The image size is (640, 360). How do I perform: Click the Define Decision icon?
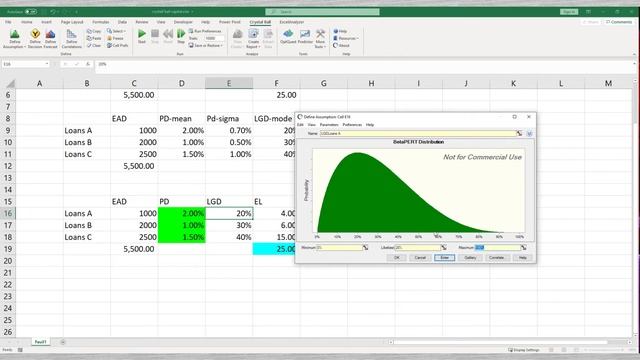pyautogui.click(x=35, y=39)
